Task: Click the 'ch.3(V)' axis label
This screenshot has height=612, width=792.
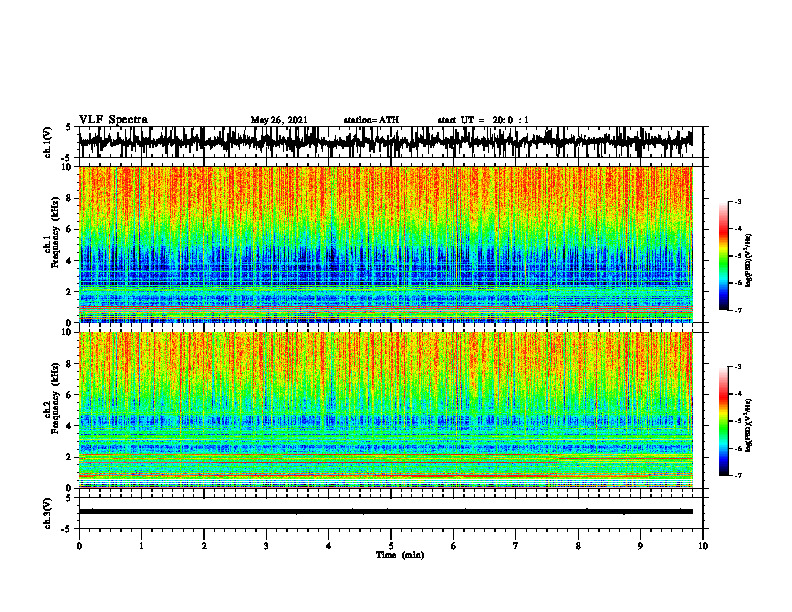Action: pyautogui.click(x=48, y=513)
